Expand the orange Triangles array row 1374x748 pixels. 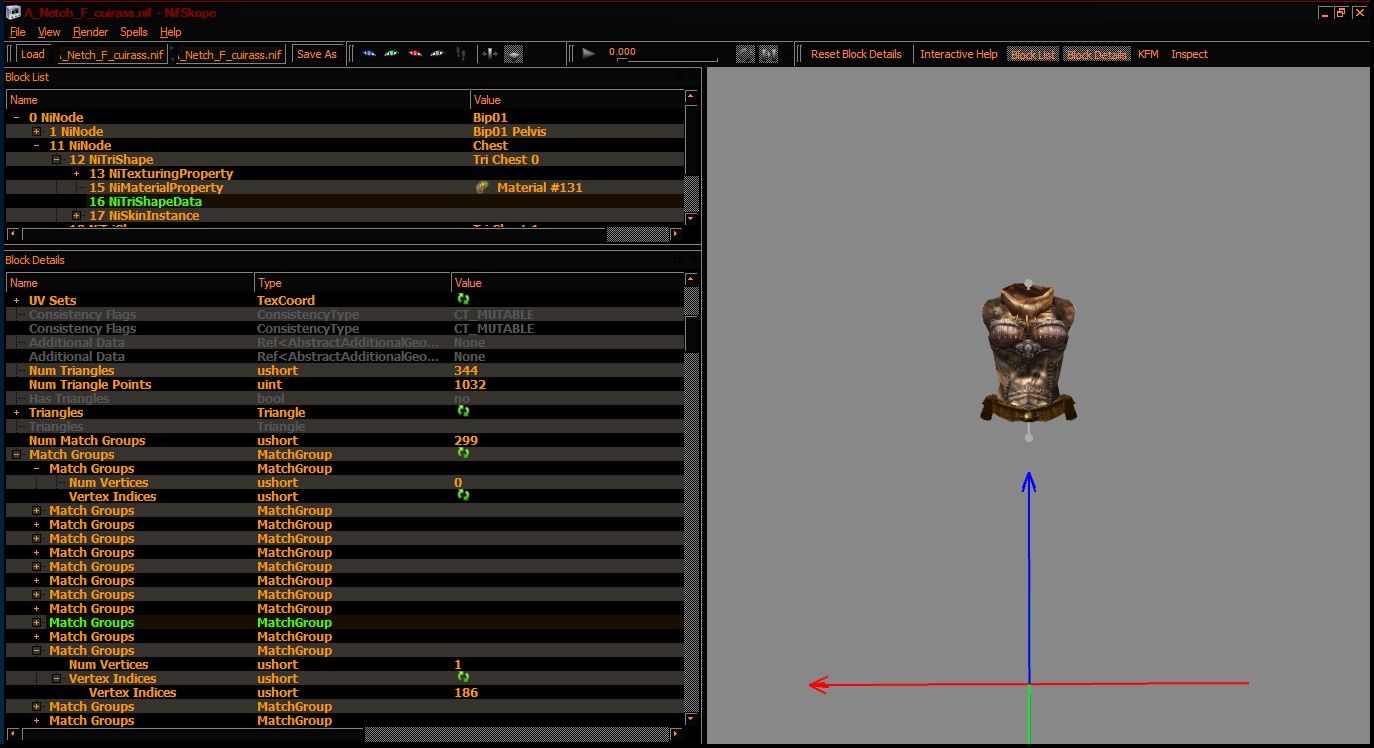coord(17,413)
